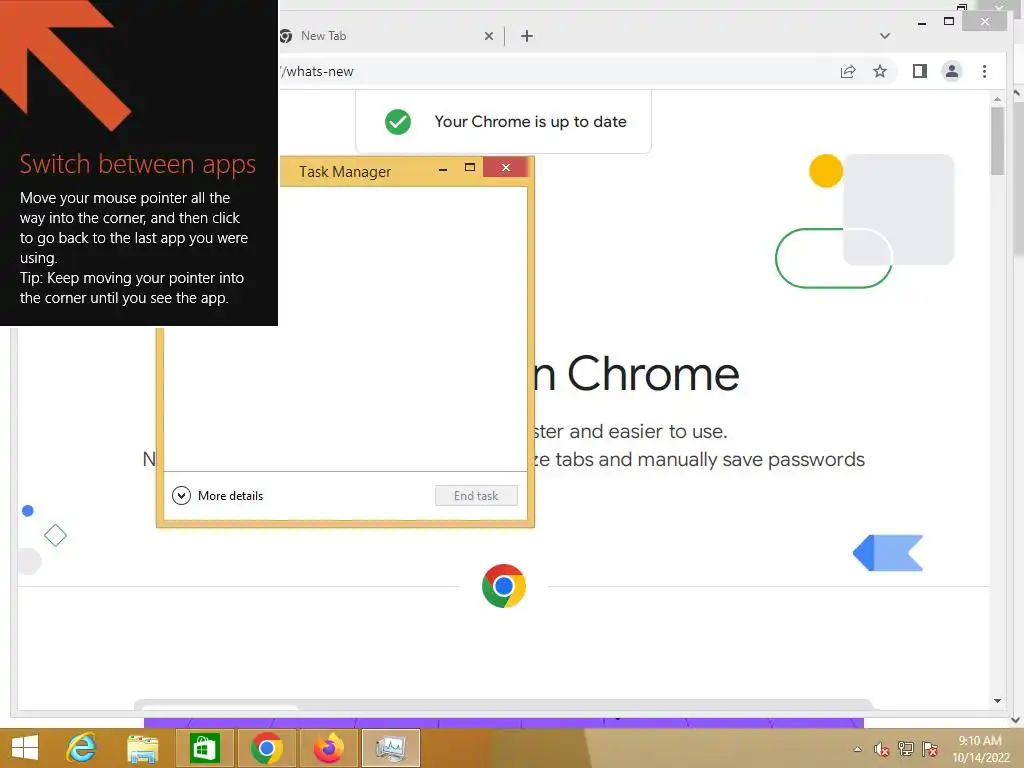The height and width of the screenshot is (768, 1024).
Task: Expand More details in Task Manager
Action: (x=217, y=496)
